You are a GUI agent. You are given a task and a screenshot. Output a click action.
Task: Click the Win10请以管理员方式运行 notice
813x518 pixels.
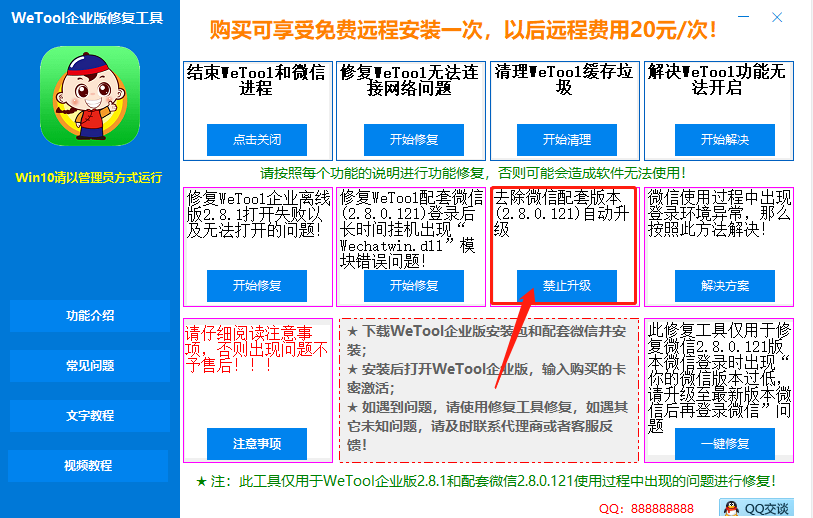click(x=89, y=178)
